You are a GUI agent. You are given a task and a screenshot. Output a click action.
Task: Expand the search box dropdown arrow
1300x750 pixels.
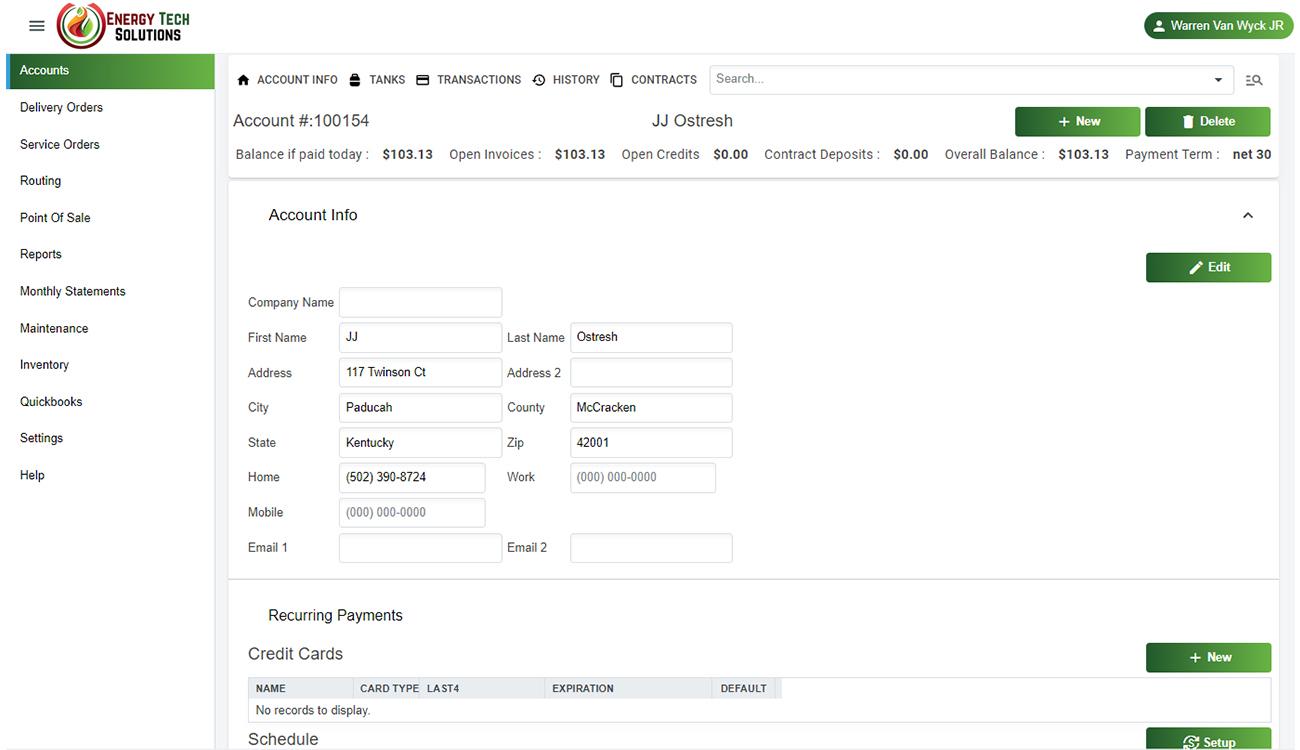(x=1218, y=80)
